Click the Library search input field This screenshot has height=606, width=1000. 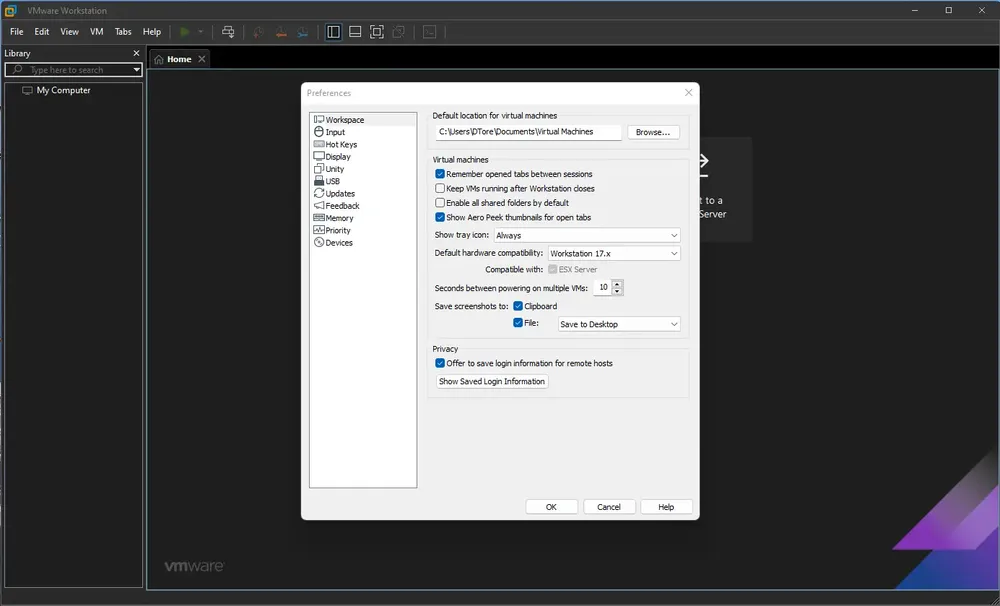73,70
